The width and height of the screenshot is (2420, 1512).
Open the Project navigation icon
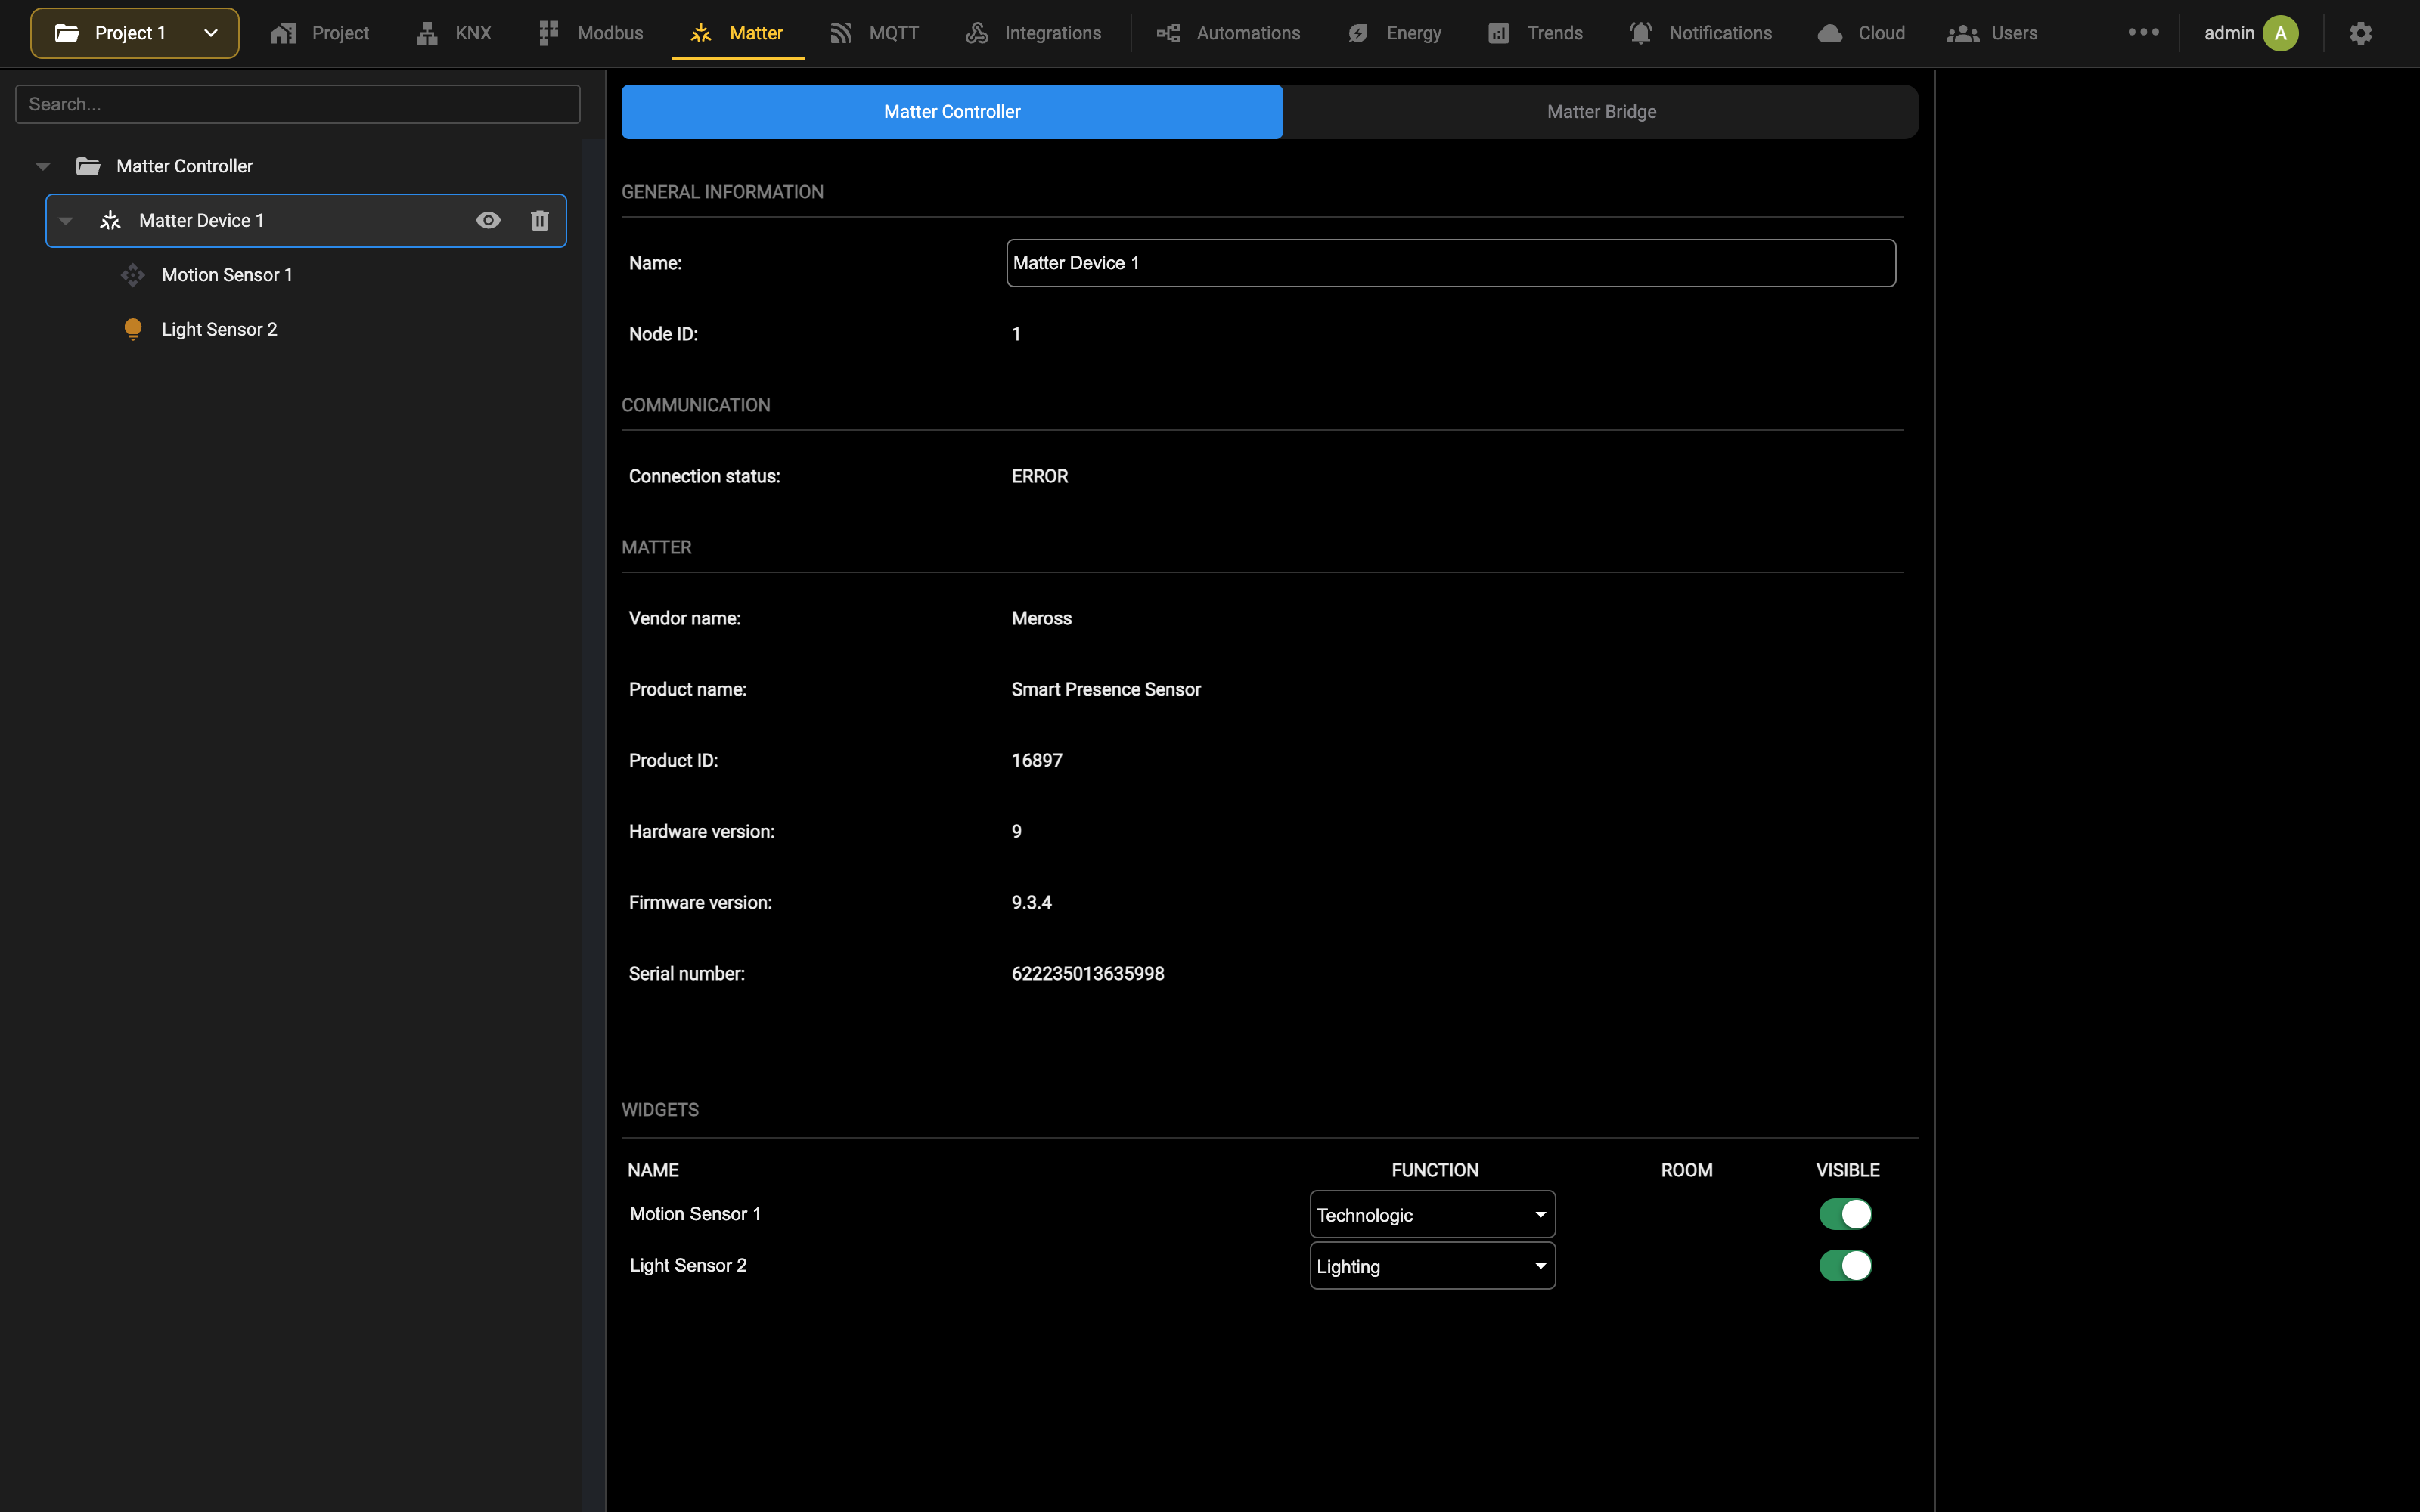click(x=283, y=33)
